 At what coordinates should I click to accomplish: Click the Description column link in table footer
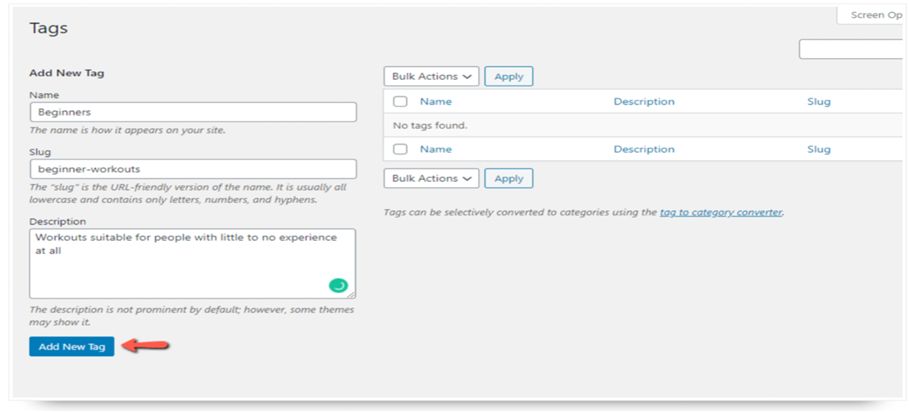pos(644,149)
